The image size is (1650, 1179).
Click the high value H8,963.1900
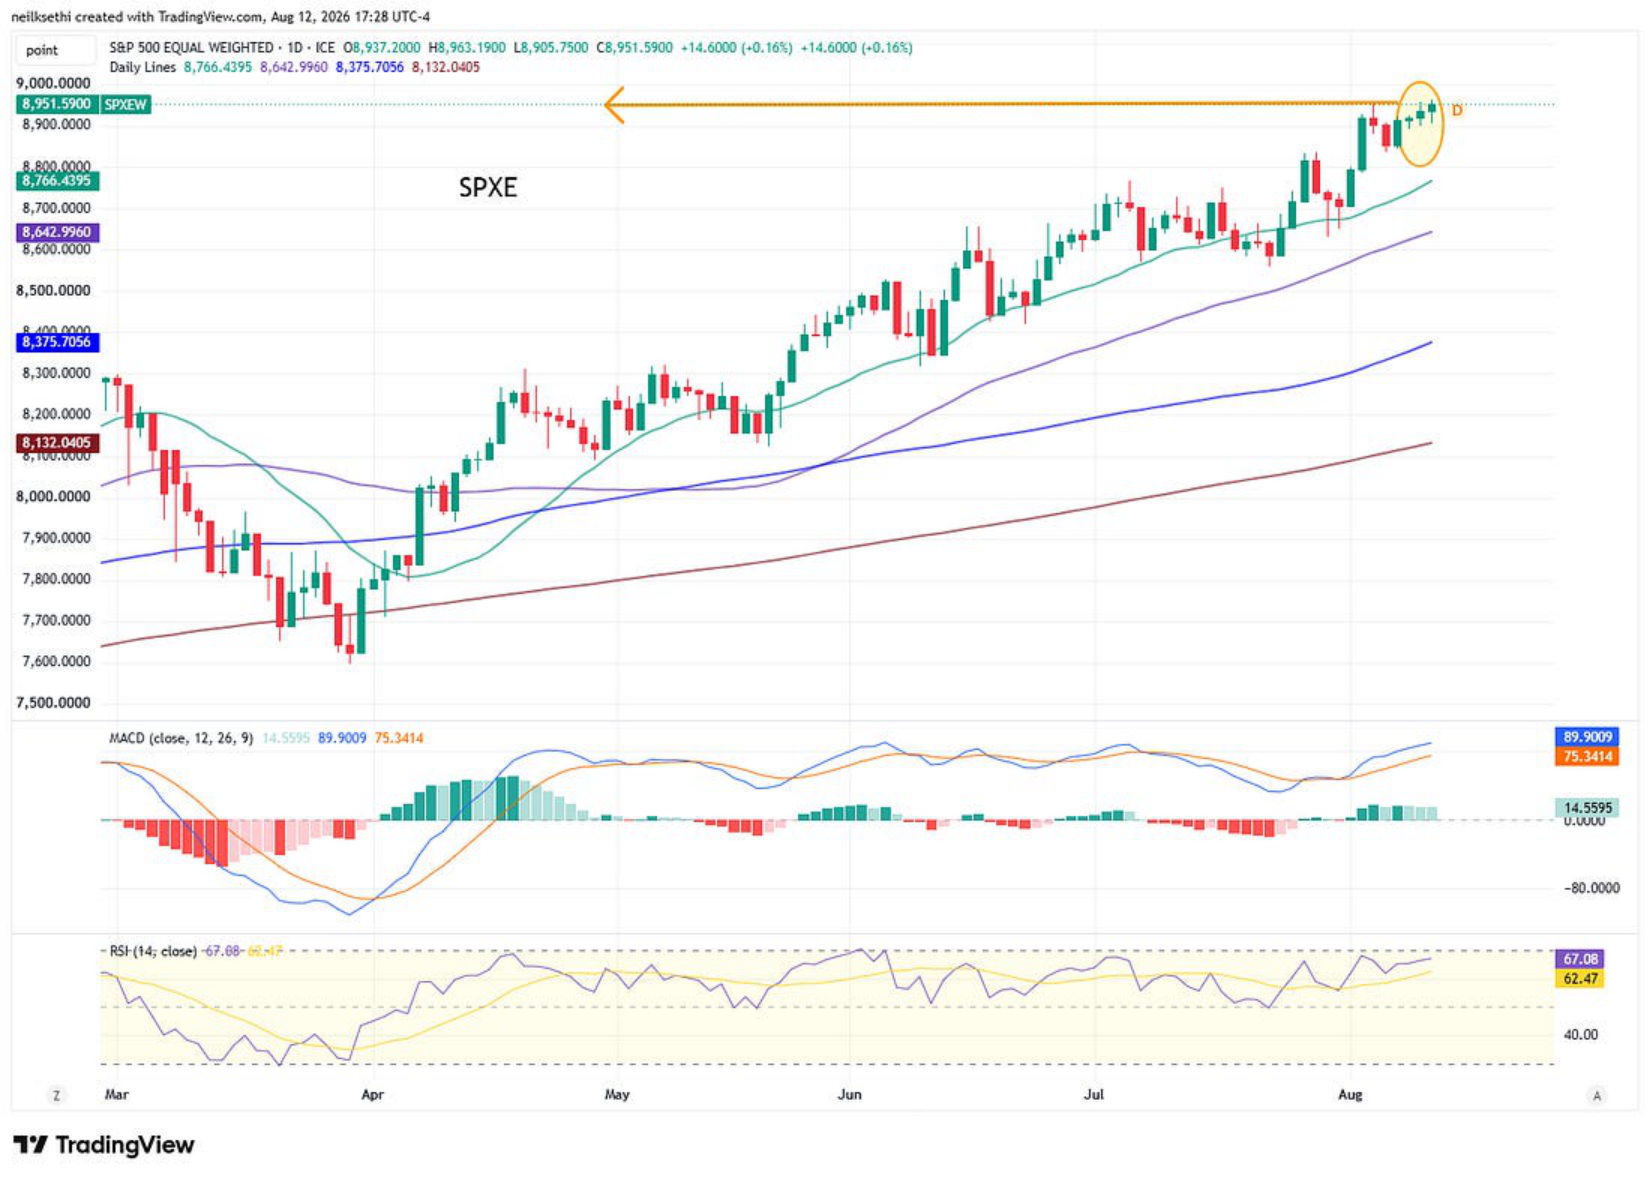467,47
